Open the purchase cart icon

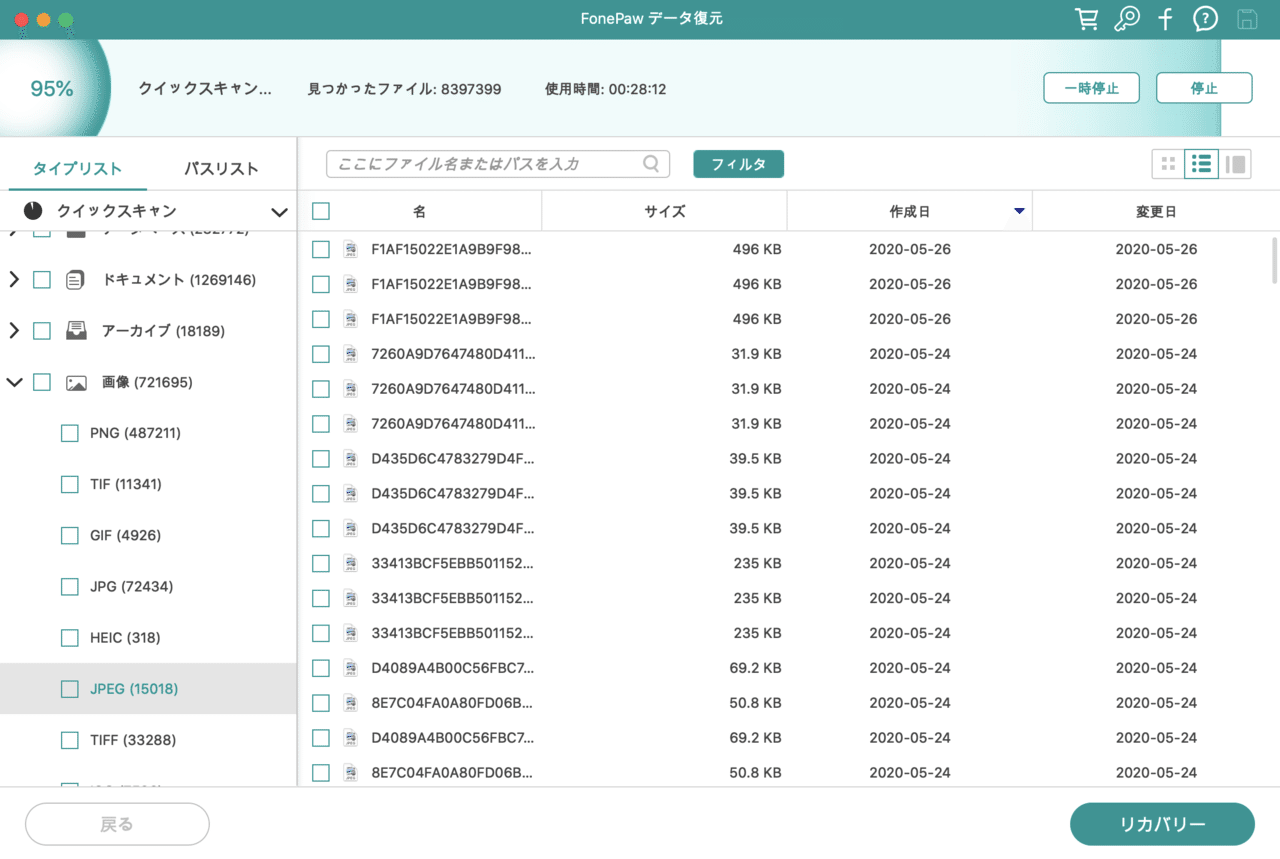pos(1086,18)
